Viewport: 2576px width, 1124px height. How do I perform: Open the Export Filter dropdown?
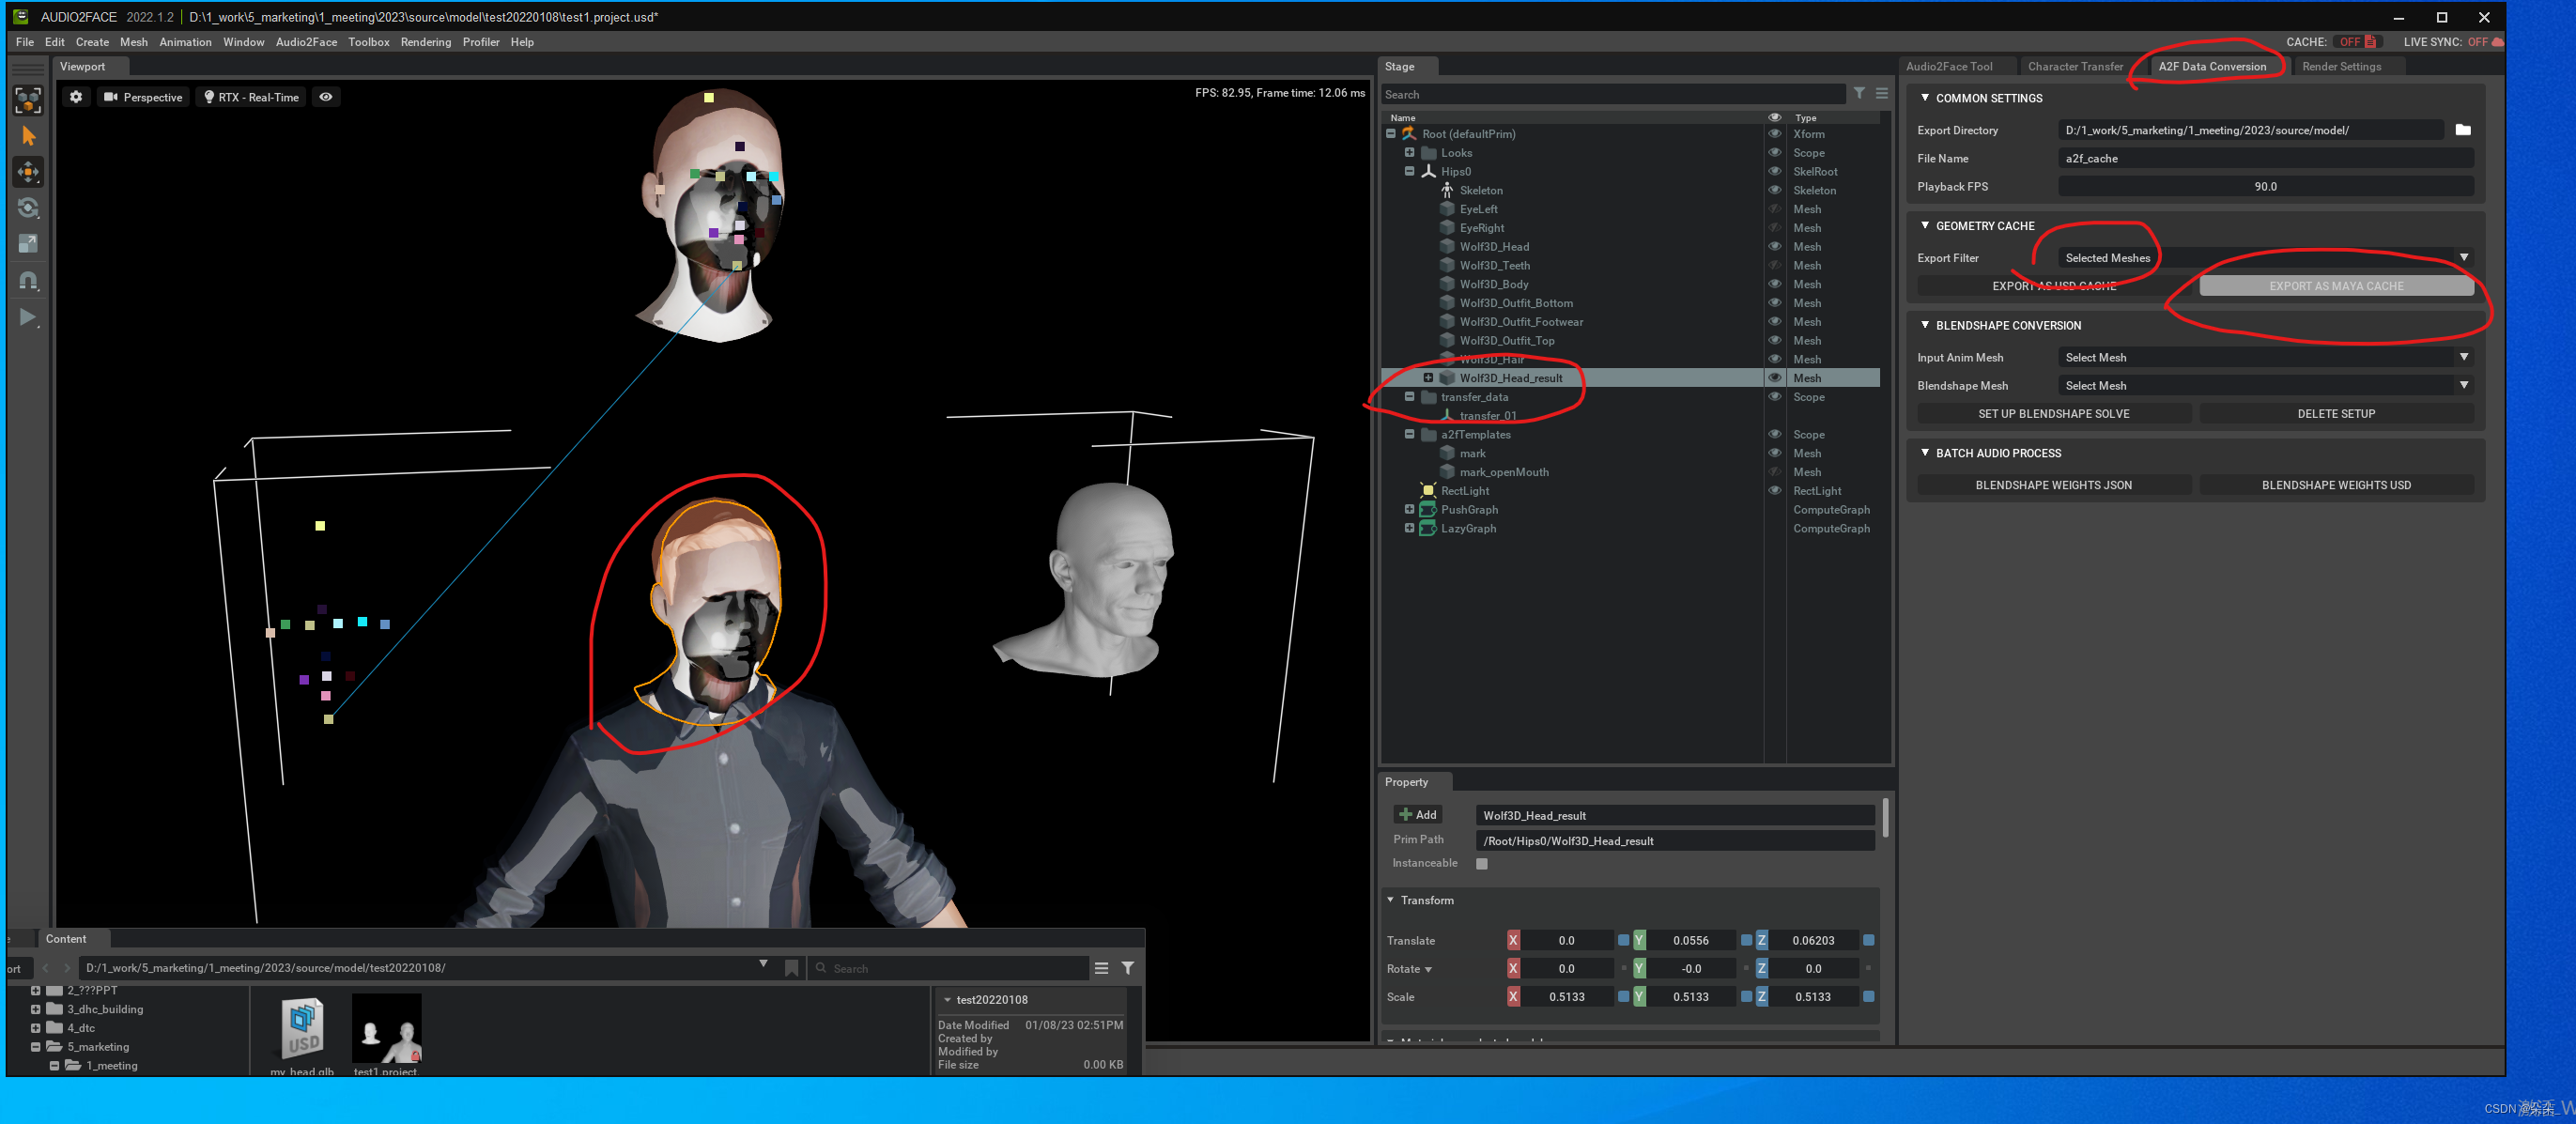pyautogui.click(x=2265, y=258)
